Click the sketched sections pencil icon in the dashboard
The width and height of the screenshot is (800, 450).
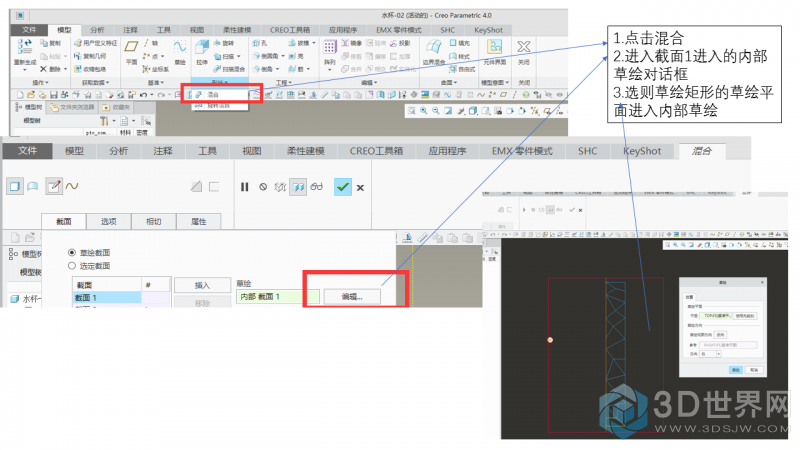(x=54, y=186)
